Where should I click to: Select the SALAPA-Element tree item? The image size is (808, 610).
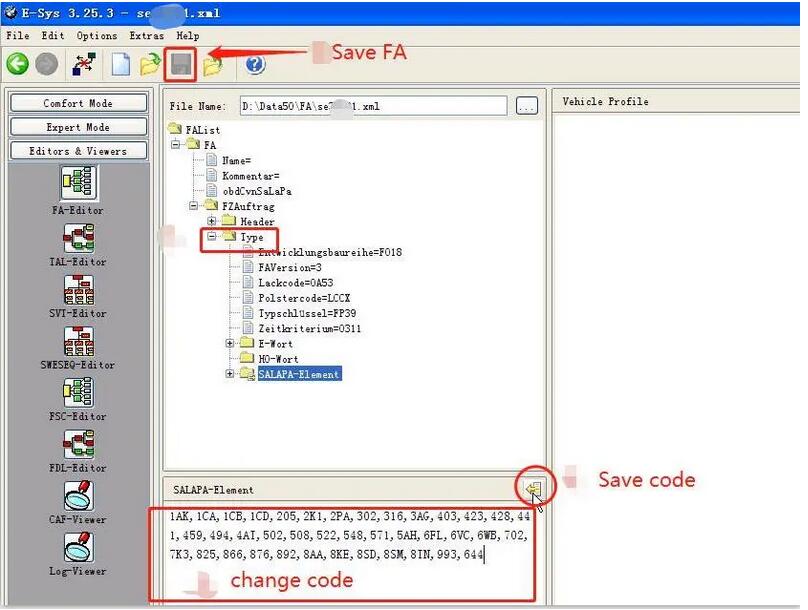coord(298,374)
